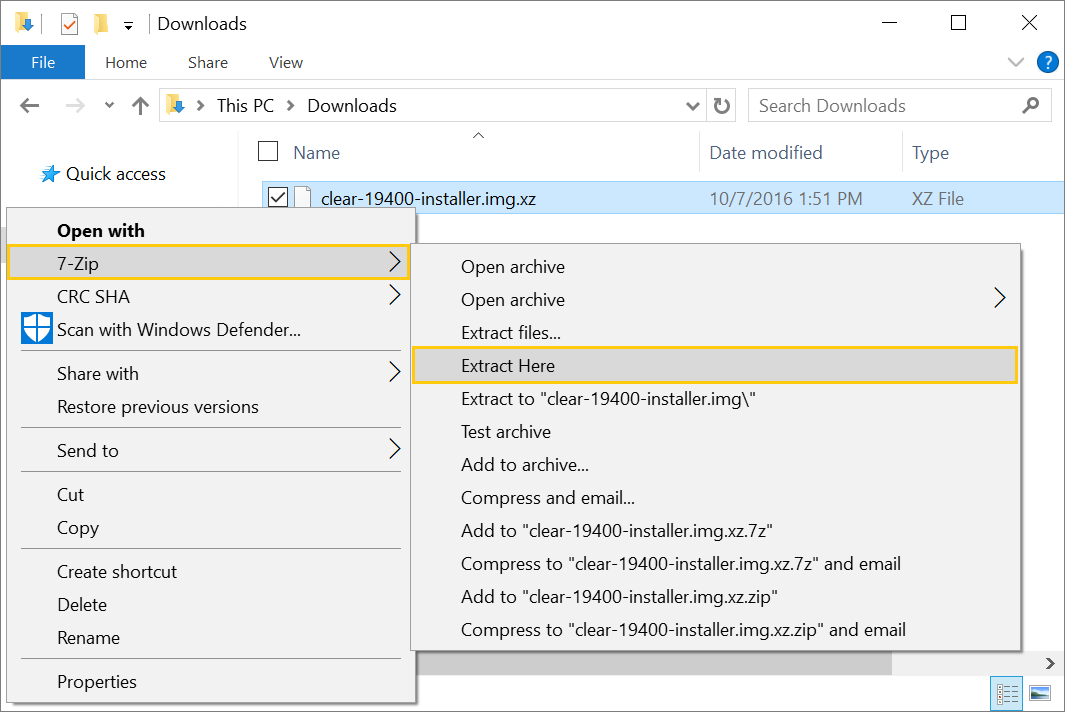Click Downloads in the address breadcrumb

pos(352,105)
